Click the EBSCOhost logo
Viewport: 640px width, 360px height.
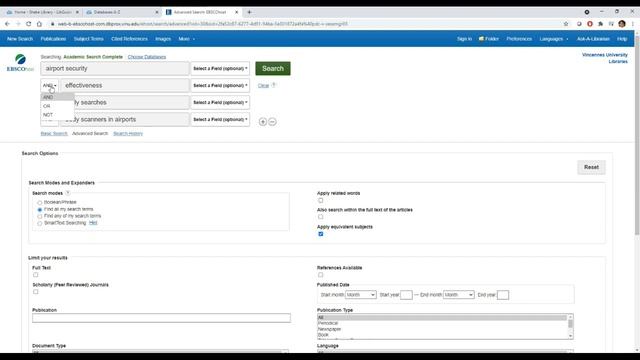pyautogui.click(x=20, y=63)
